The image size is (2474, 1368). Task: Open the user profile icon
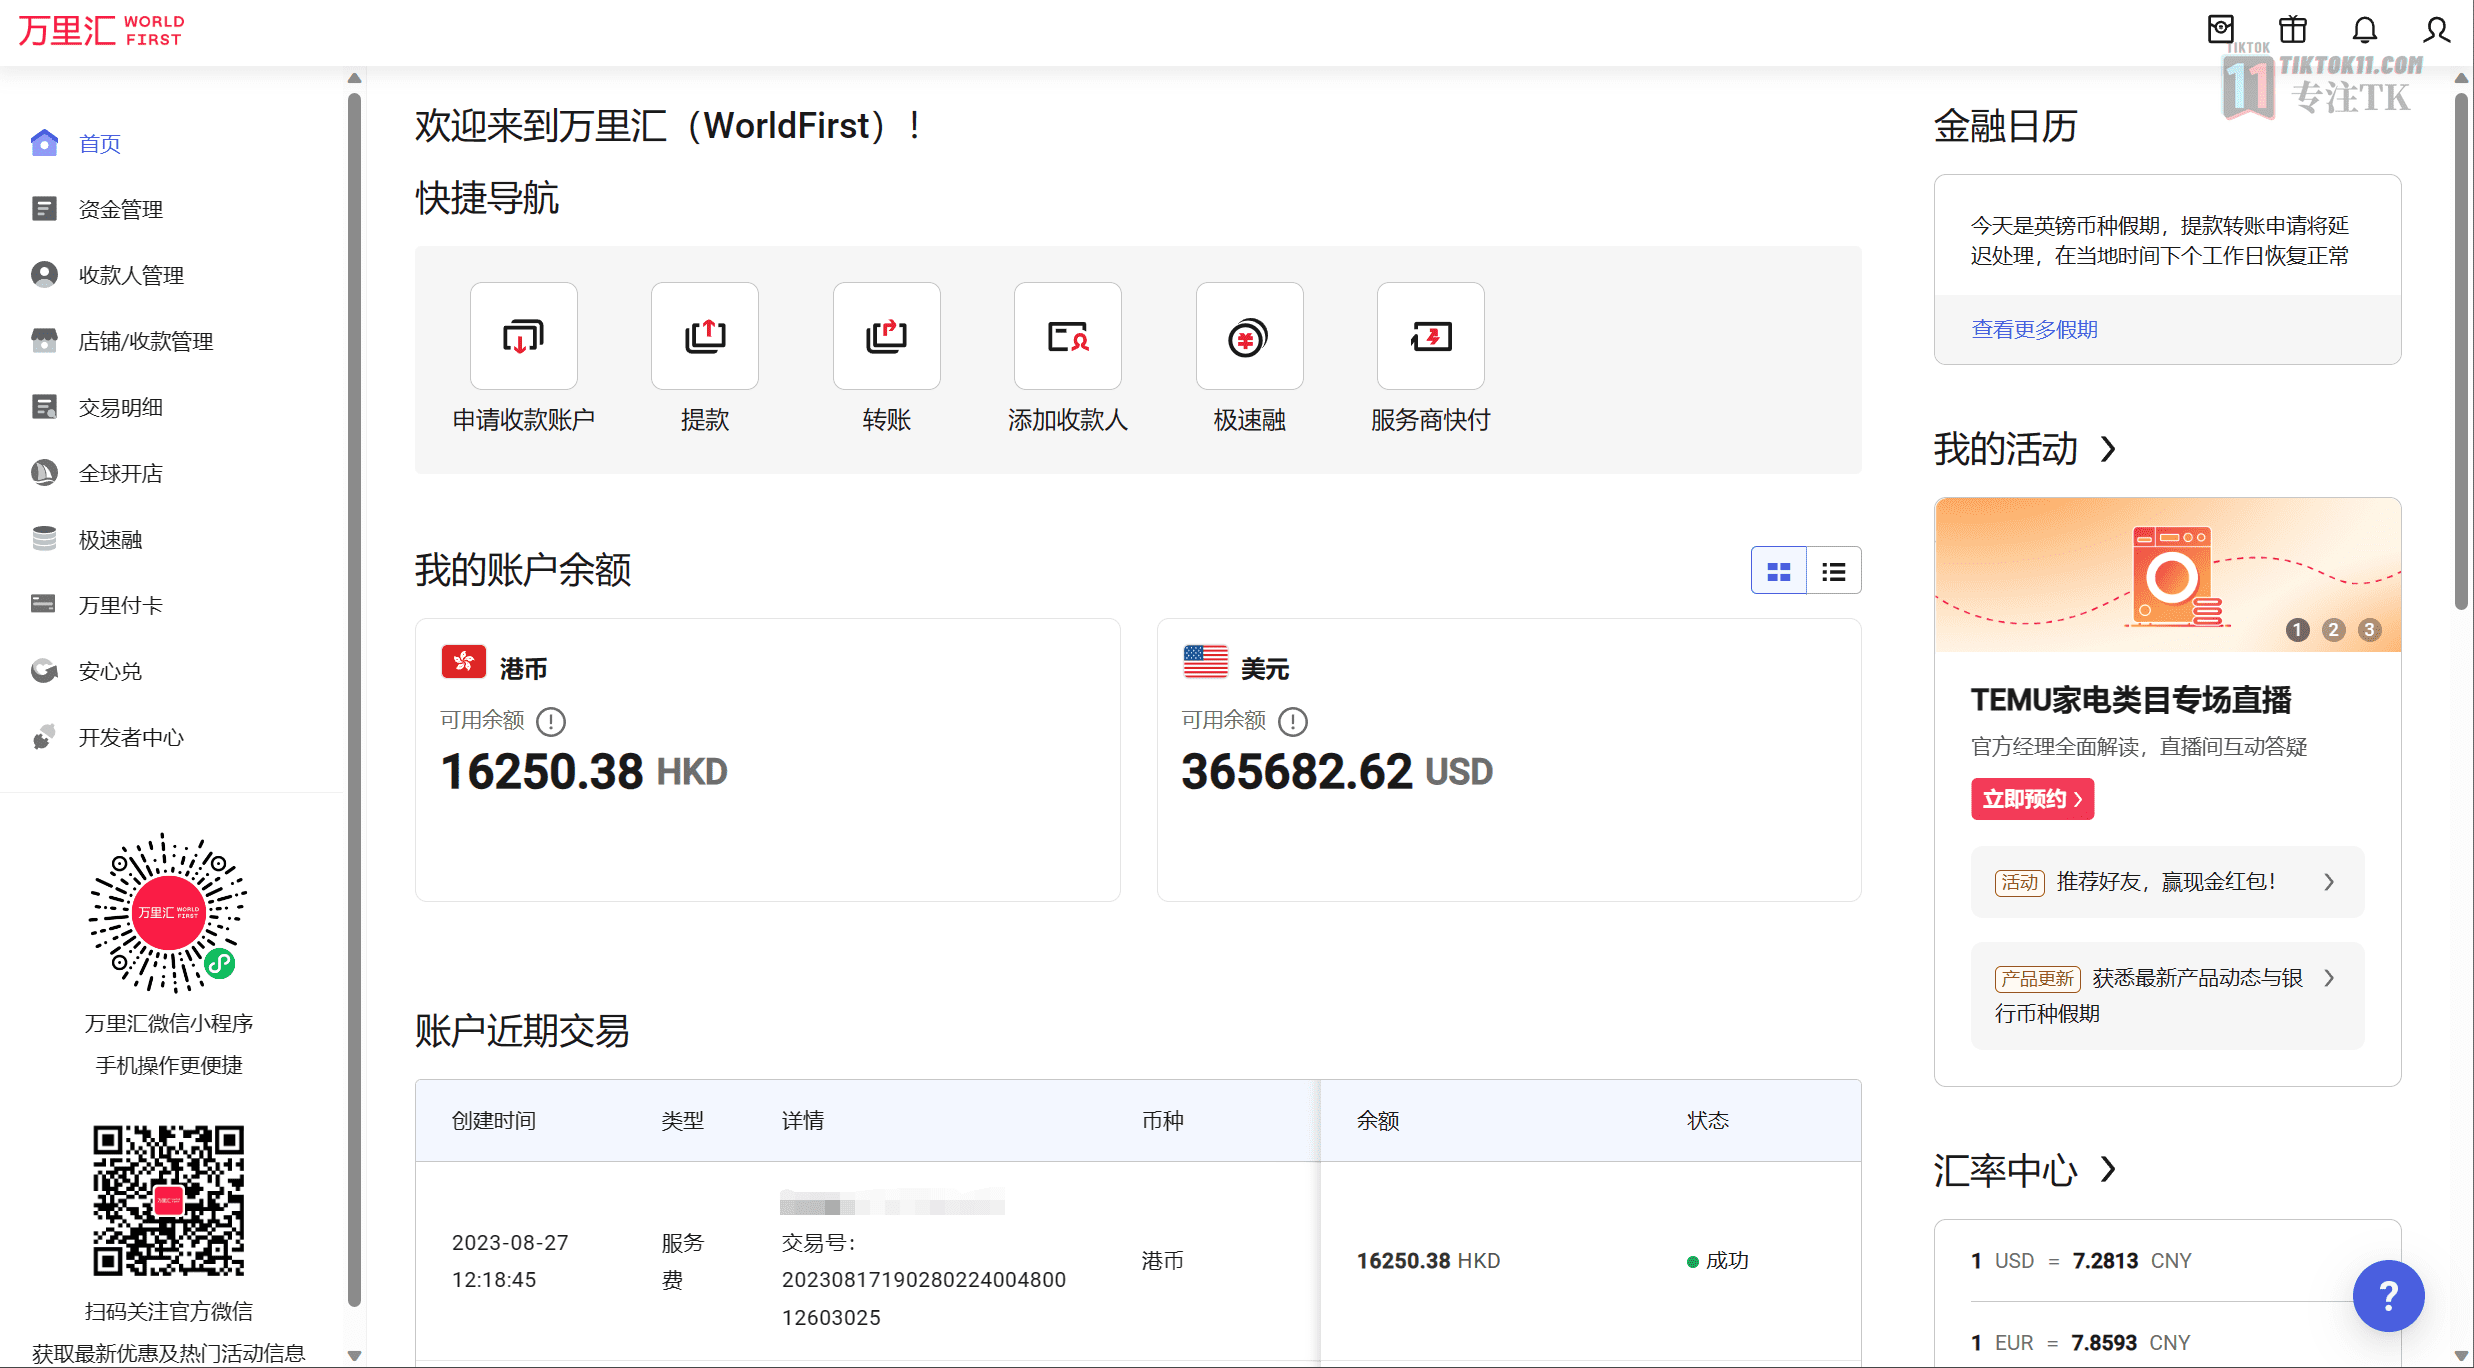tap(2437, 30)
